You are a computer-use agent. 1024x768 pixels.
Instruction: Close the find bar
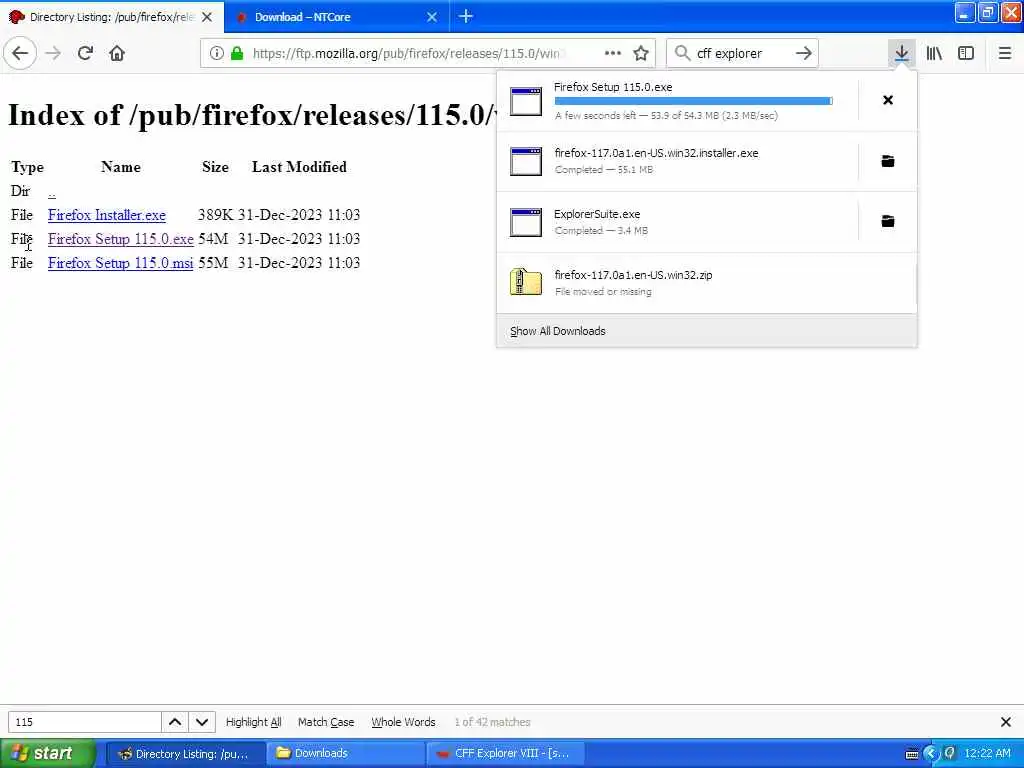[1006, 722]
